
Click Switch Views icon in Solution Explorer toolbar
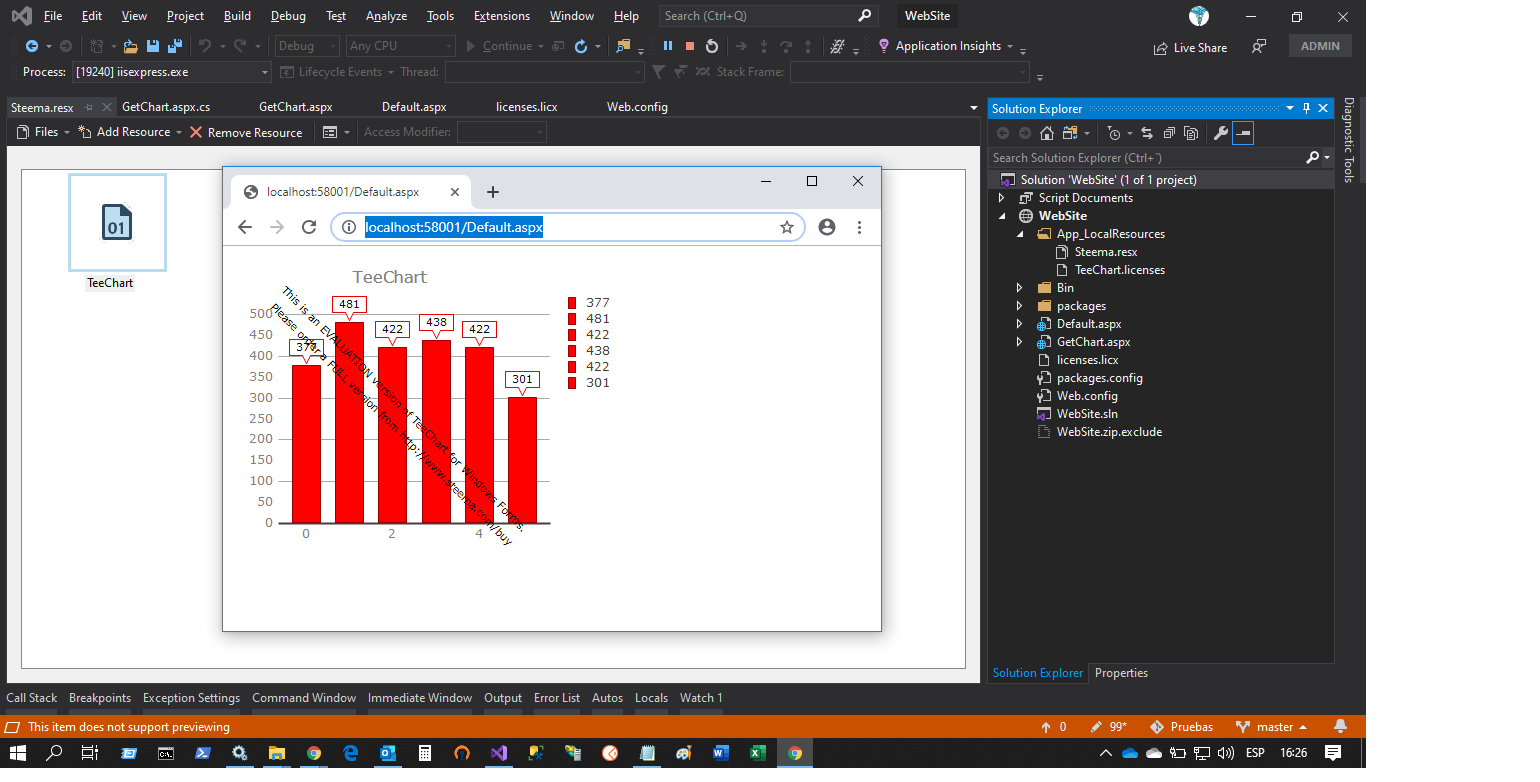(x=1070, y=133)
